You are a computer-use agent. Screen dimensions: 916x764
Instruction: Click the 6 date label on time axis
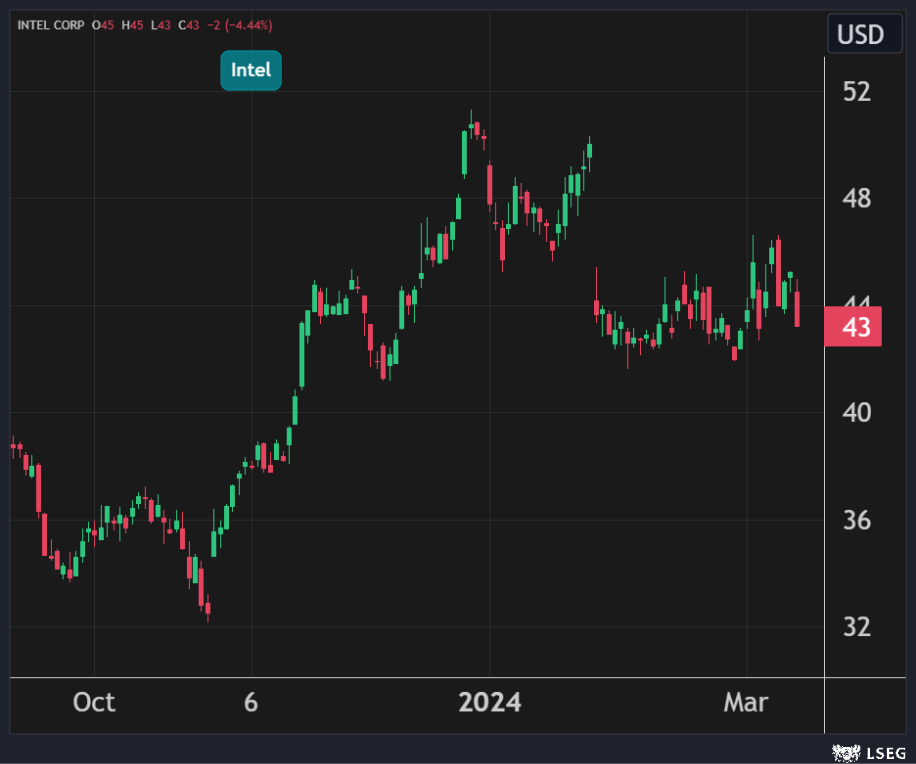click(x=251, y=702)
